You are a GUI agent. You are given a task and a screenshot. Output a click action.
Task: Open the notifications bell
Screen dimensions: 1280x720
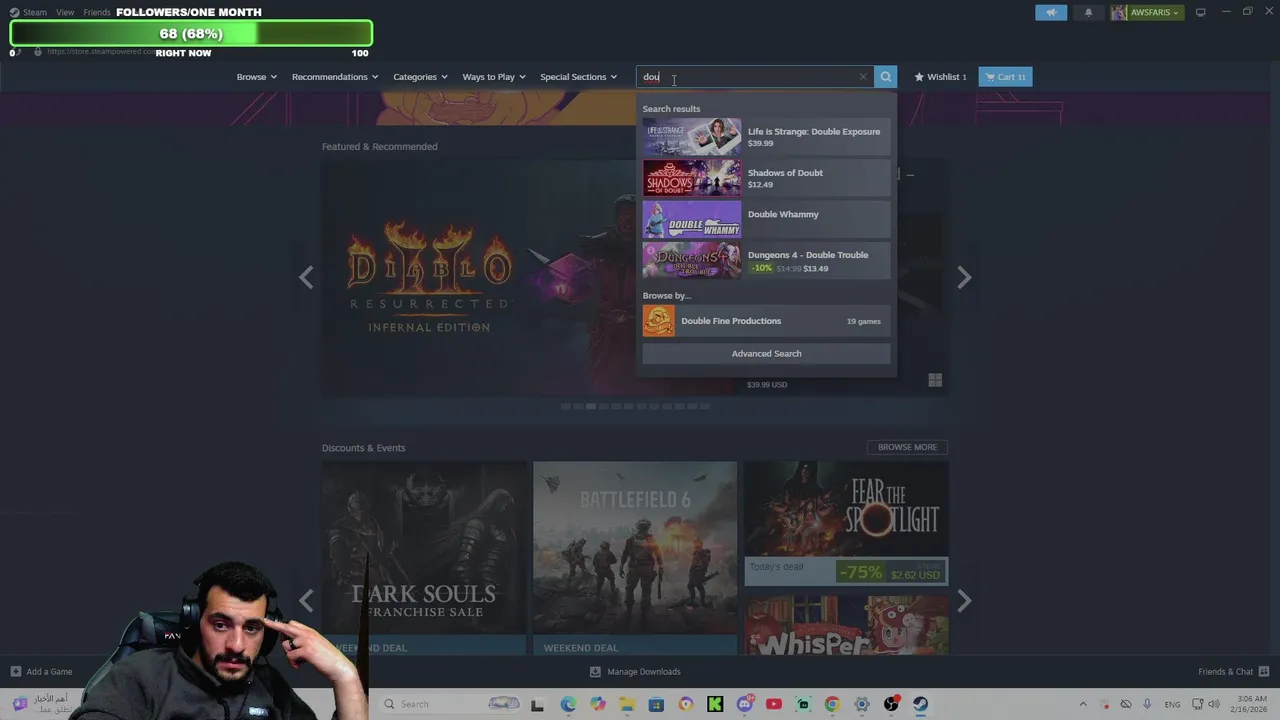click(x=1088, y=12)
